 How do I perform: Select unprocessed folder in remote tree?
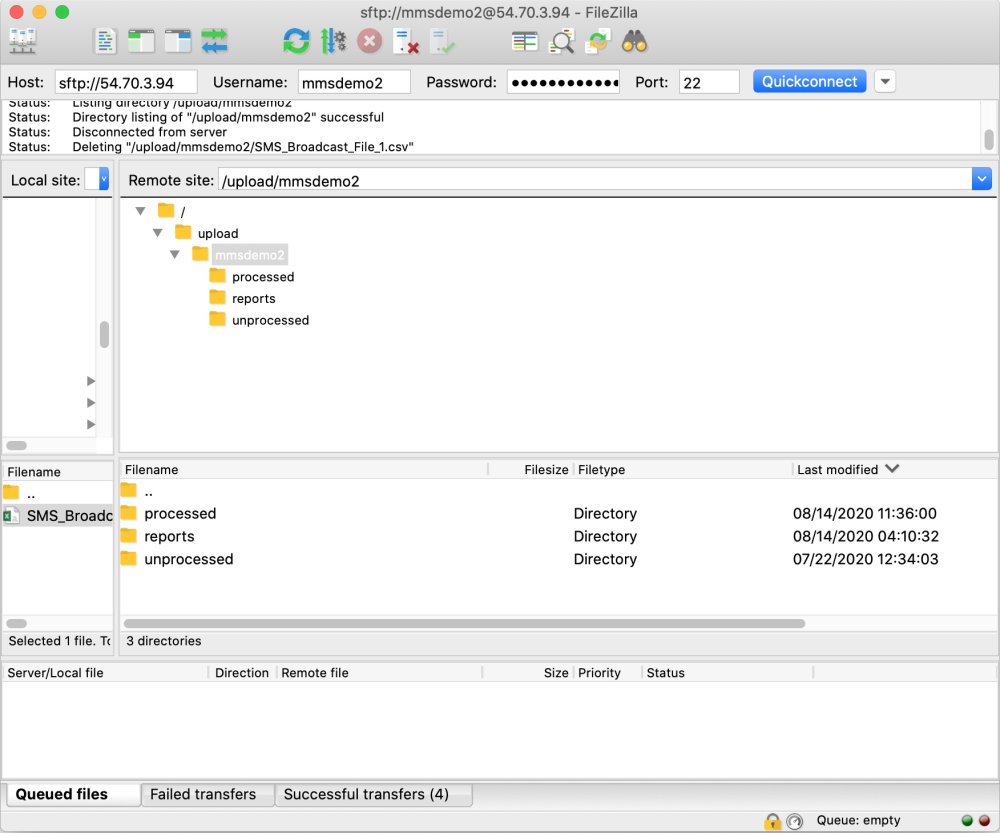click(x=270, y=320)
